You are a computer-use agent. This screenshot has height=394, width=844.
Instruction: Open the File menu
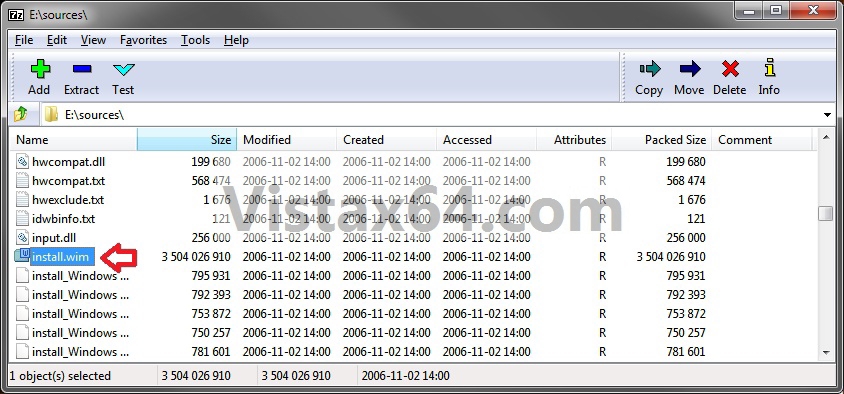click(24, 40)
